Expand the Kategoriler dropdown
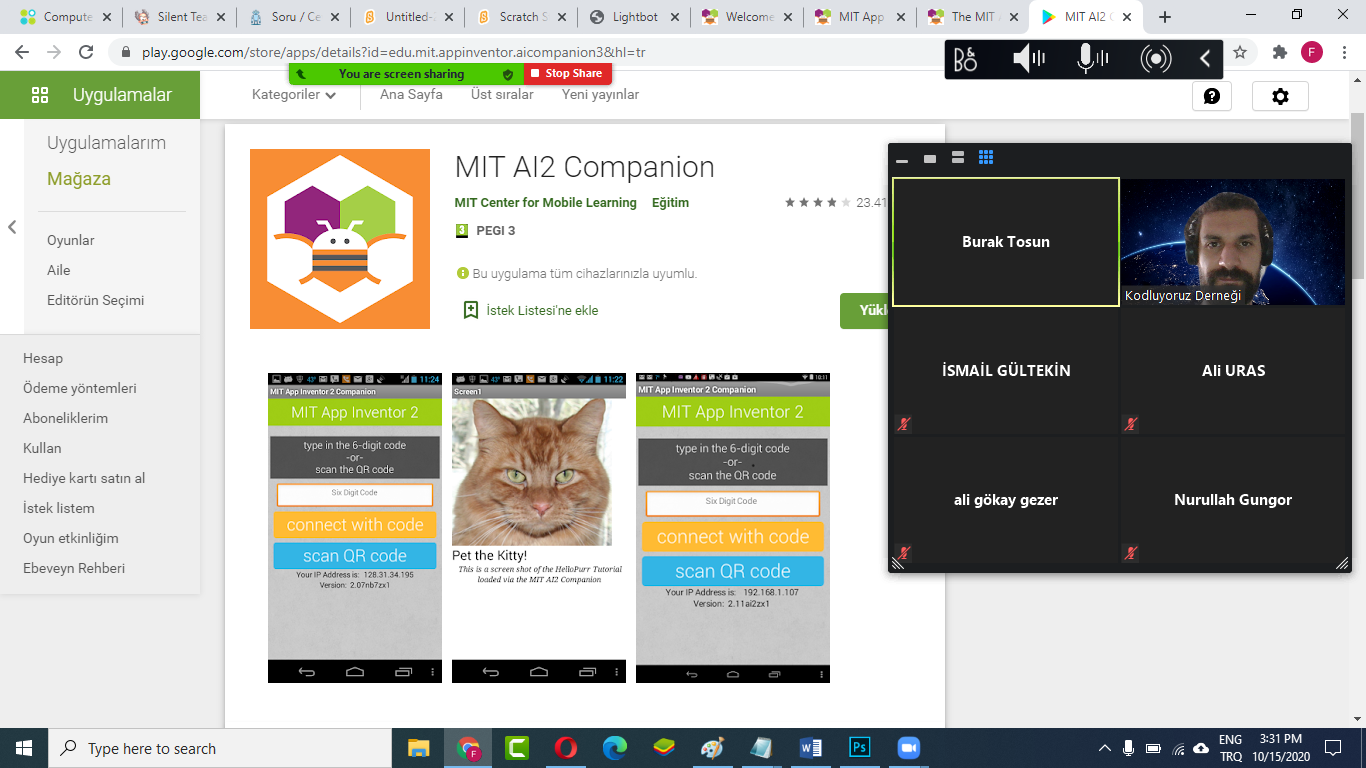This screenshot has width=1366, height=768. pos(294,95)
